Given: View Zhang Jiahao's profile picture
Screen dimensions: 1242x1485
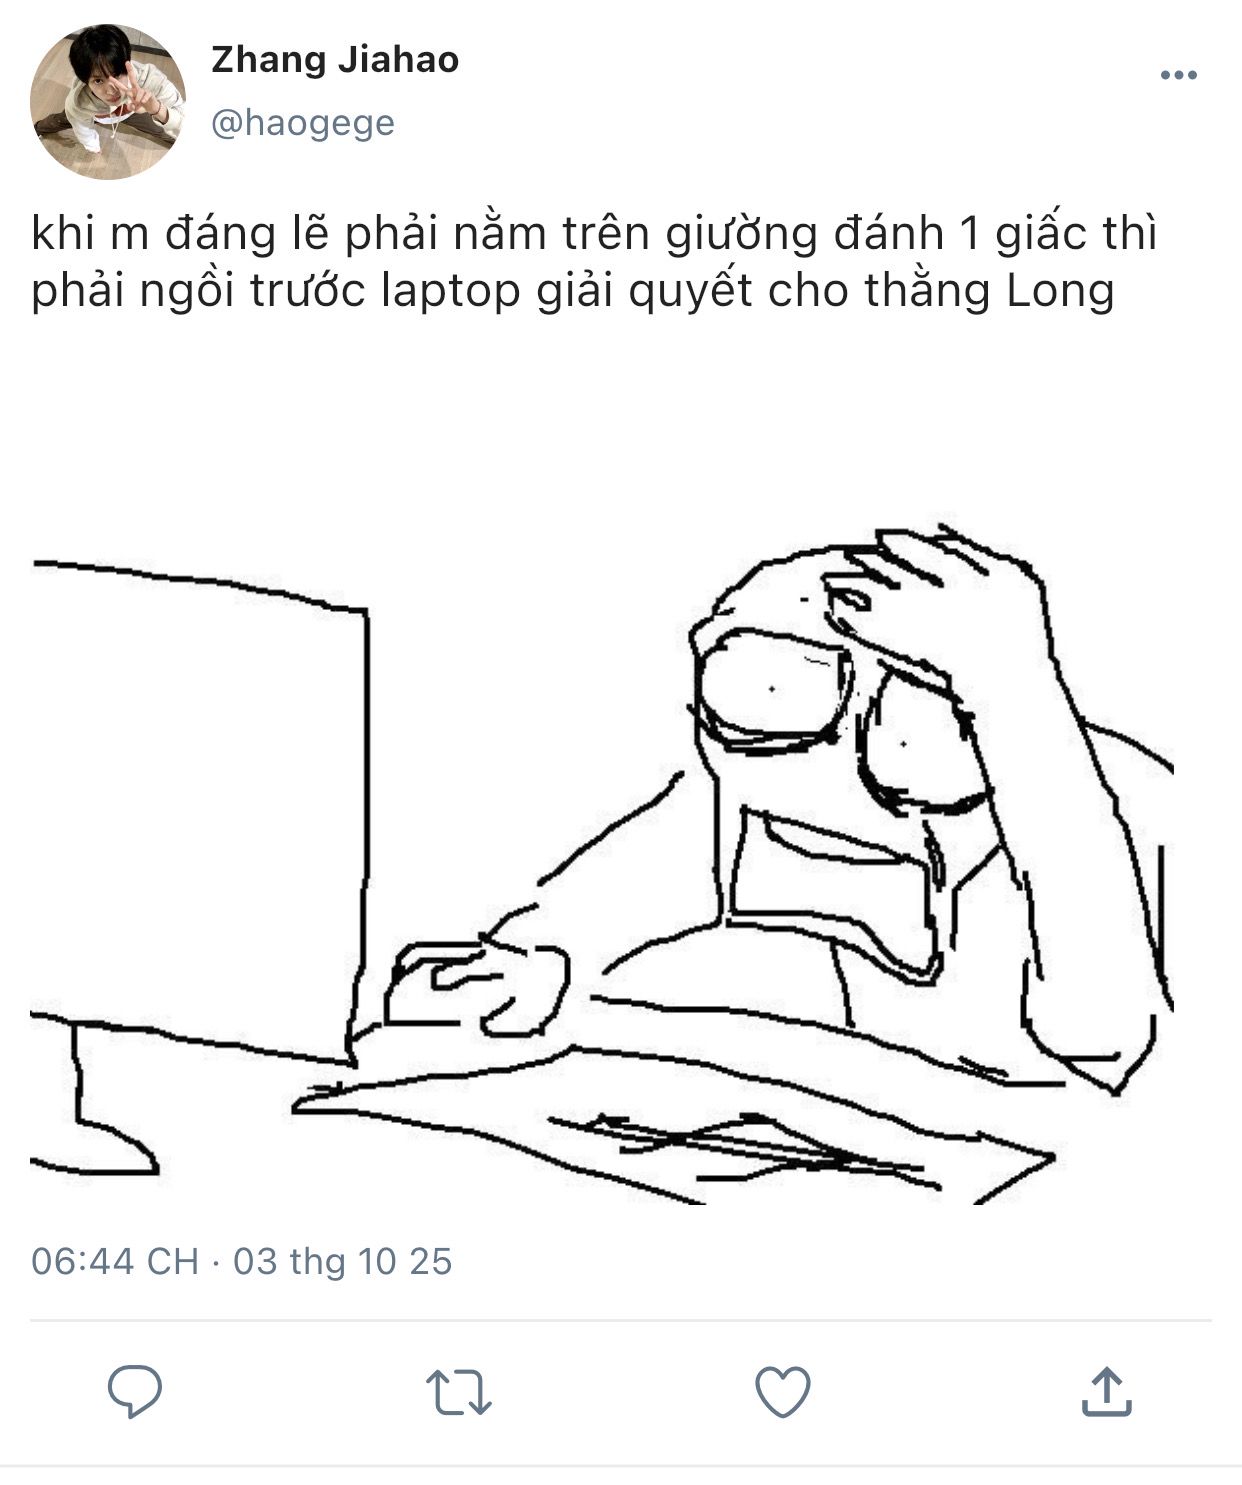Looking at the screenshot, I should [108, 102].
